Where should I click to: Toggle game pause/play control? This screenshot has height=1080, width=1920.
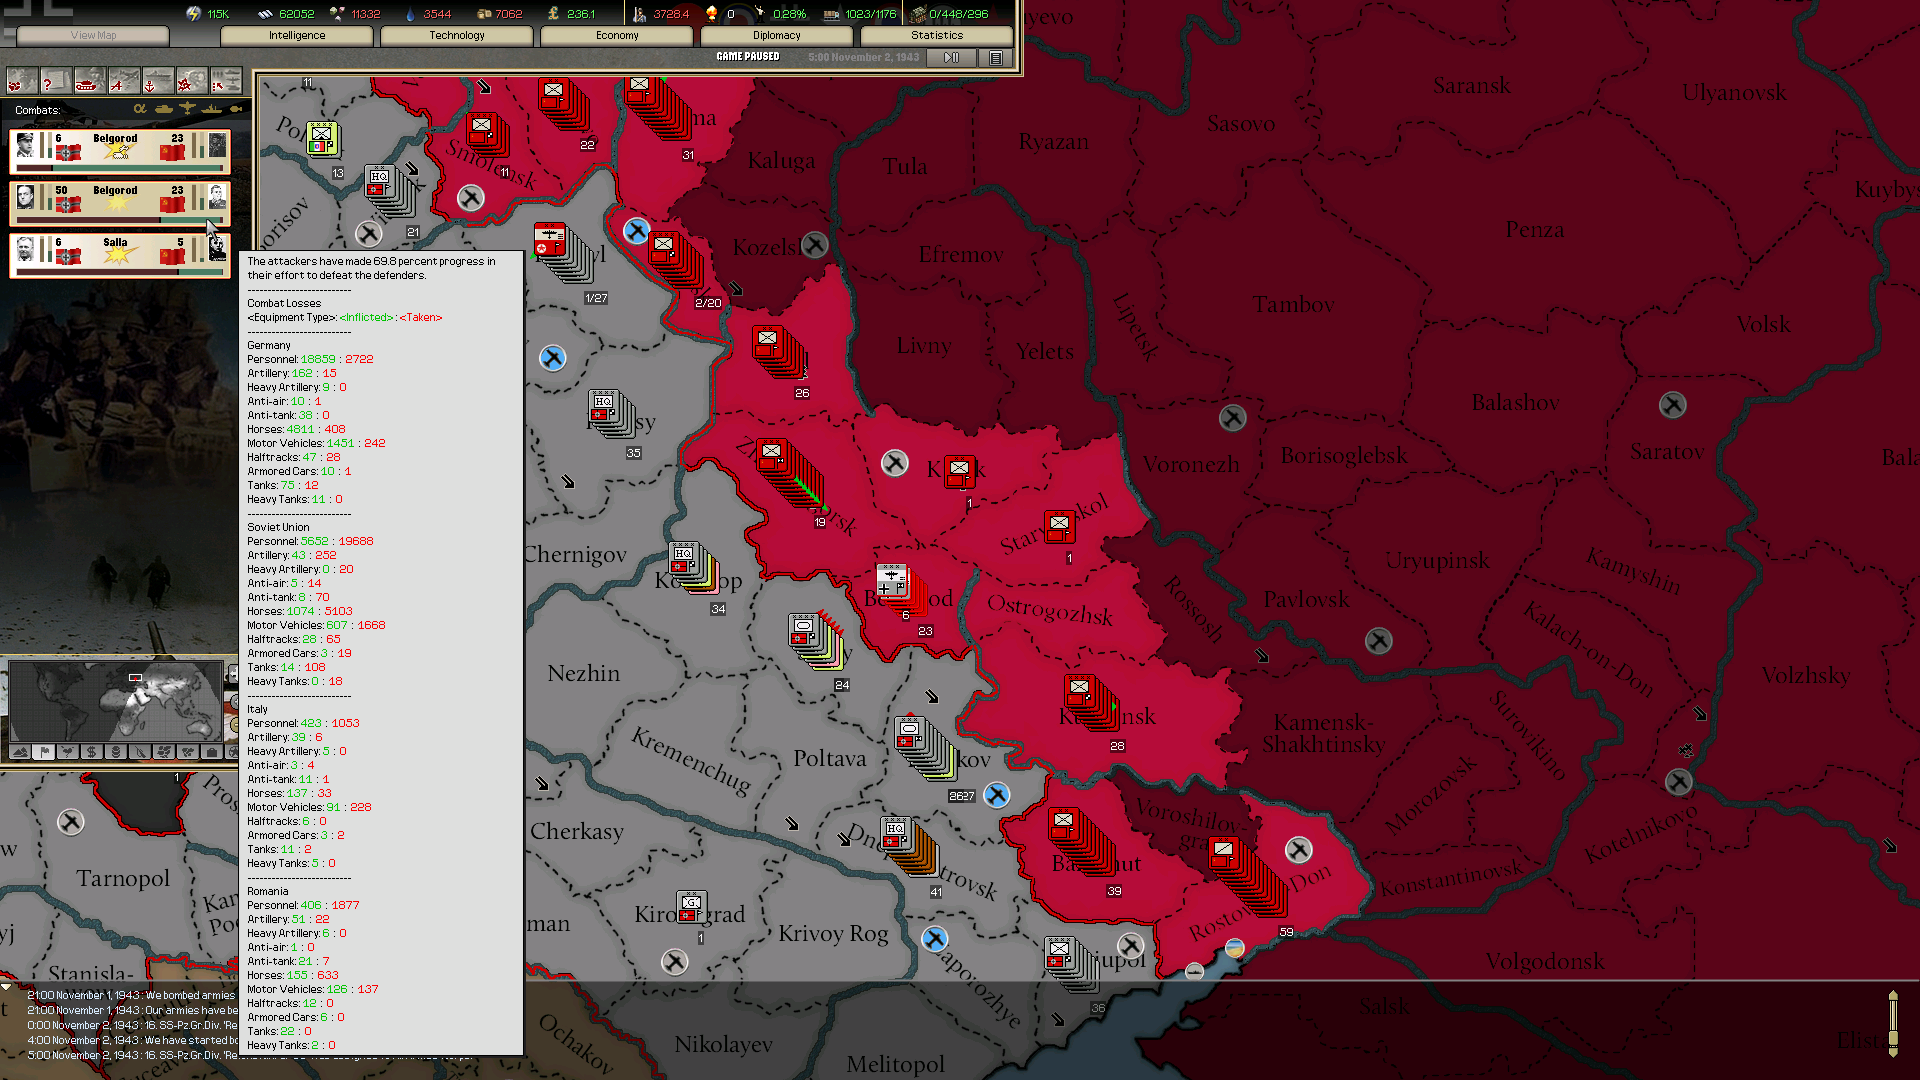pos(951,58)
